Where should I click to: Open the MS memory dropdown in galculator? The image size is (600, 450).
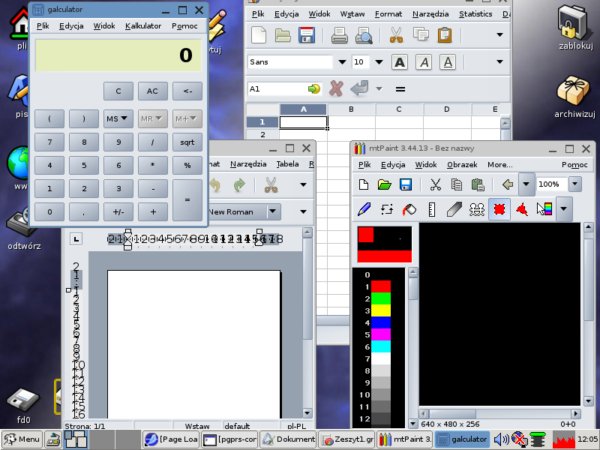click(x=118, y=119)
